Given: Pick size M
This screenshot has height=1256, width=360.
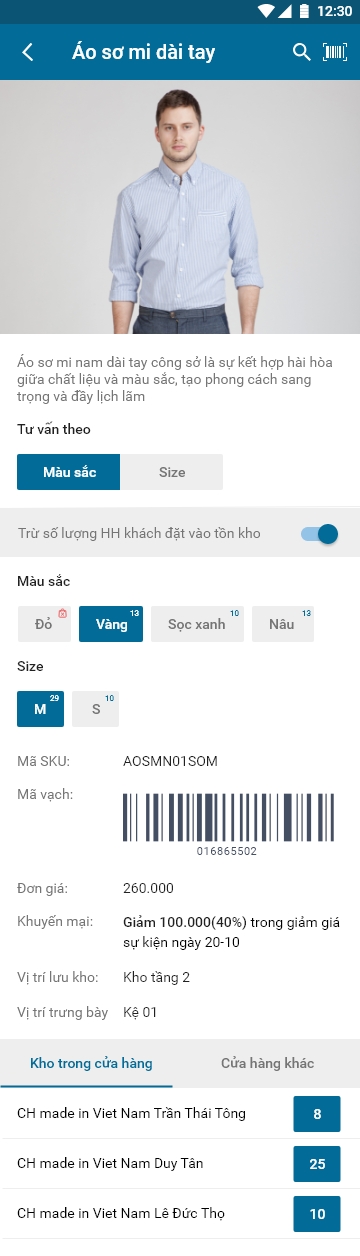Looking at the screenshot, I should [40, 709].
